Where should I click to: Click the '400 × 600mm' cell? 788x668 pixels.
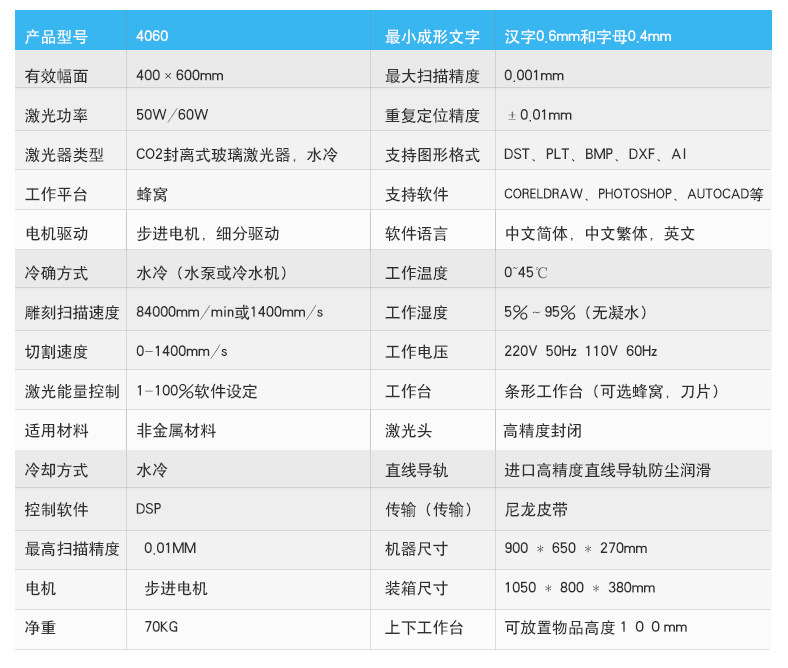click(179, 75)
